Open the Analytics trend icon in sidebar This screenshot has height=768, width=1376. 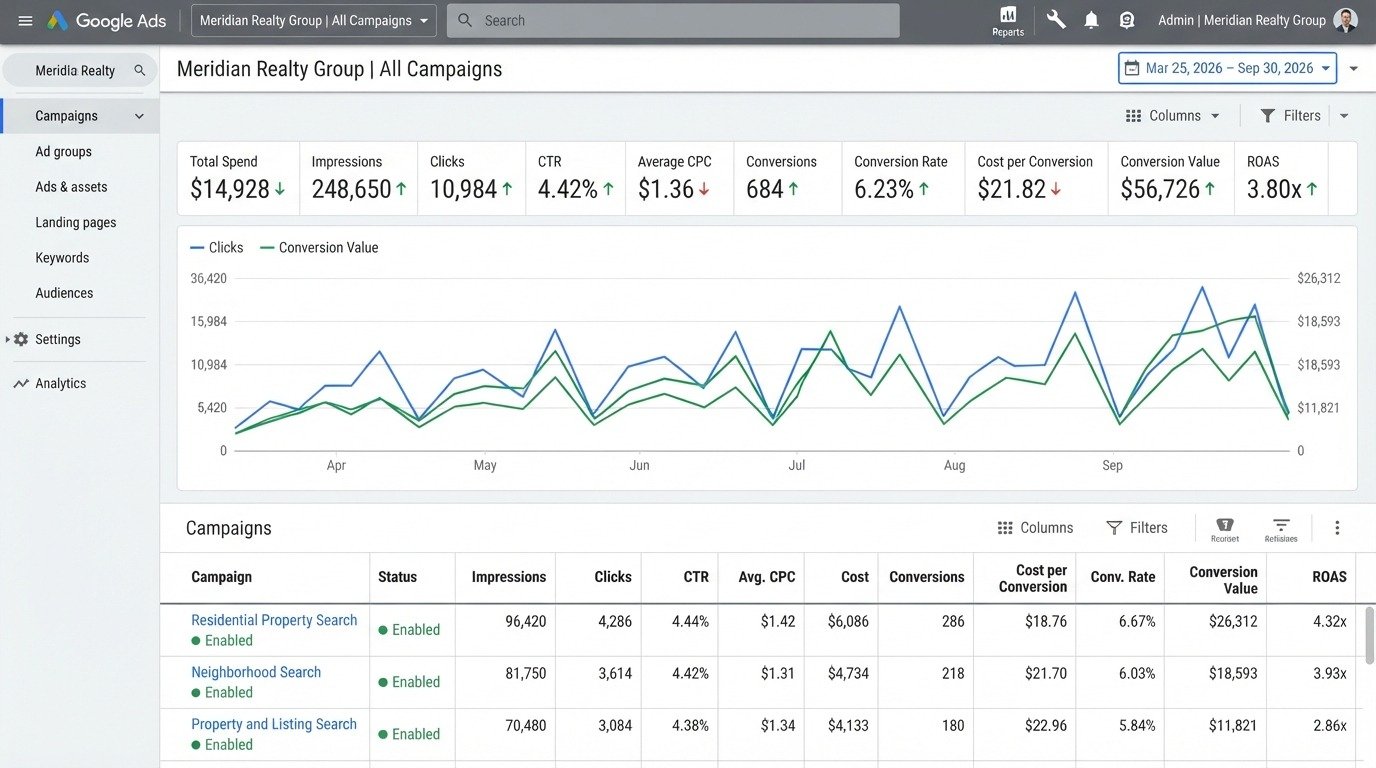click(21, 383)
